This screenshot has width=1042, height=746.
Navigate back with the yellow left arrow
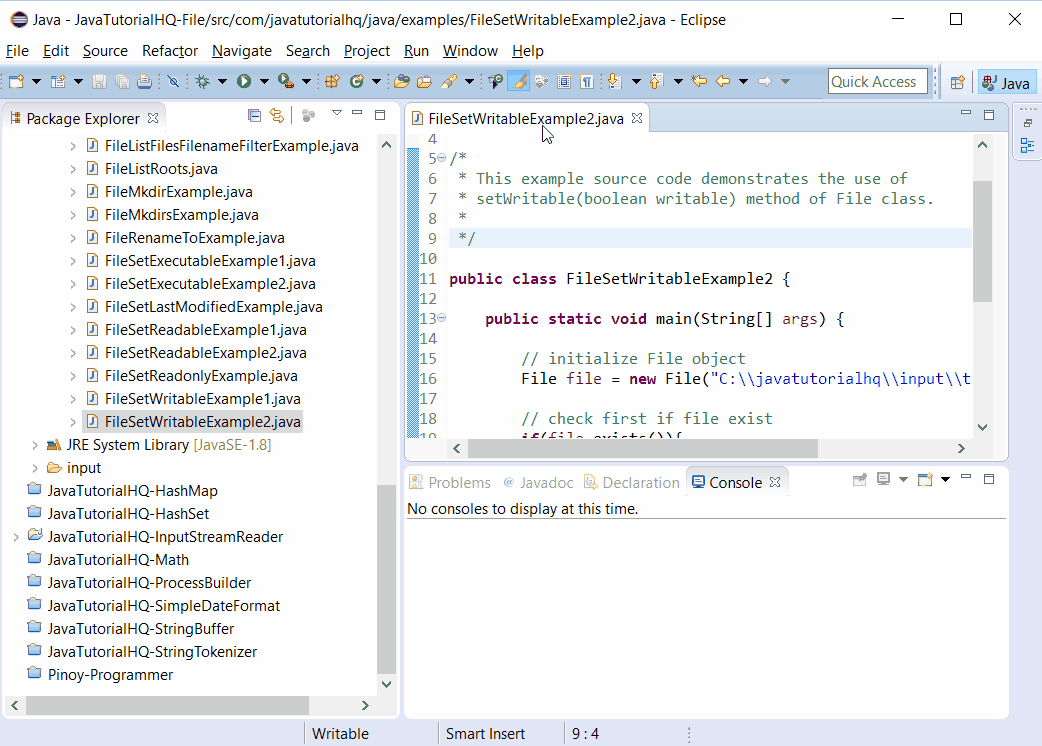tap(723, 82)
